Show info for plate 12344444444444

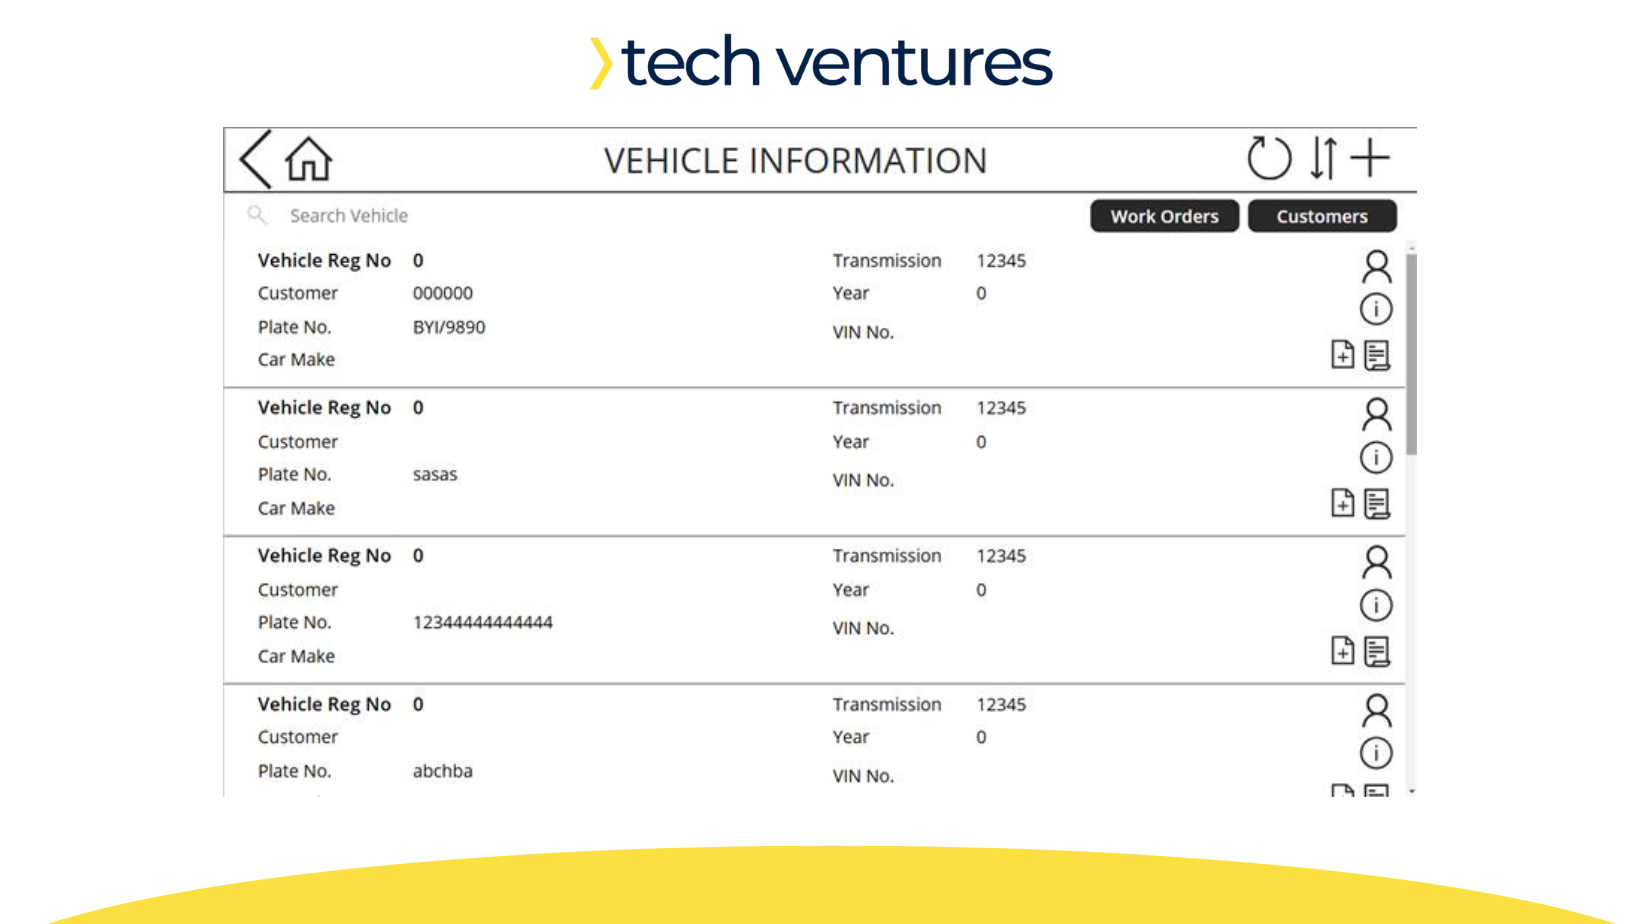pos(1376,605)
